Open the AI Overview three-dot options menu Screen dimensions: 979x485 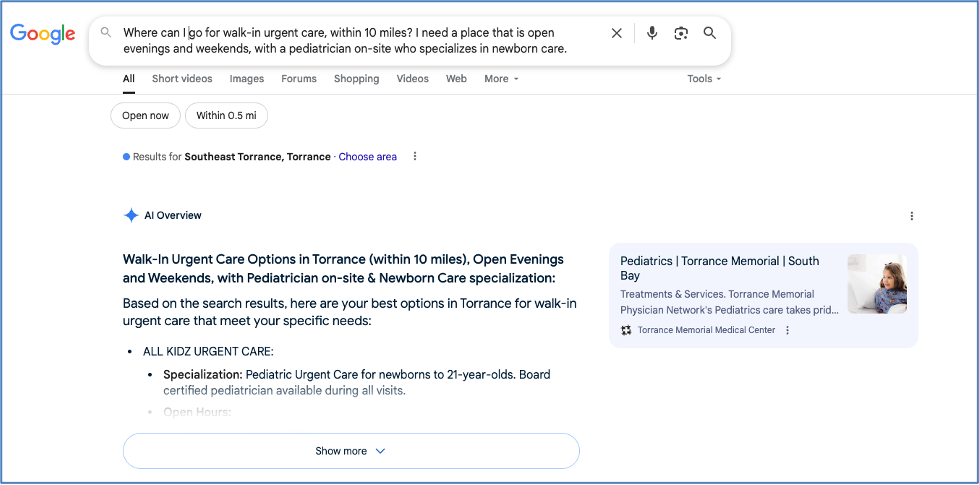pos(912,216)
